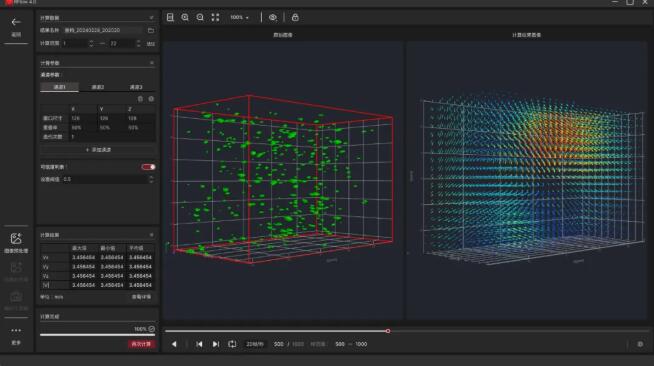This screenshot has height=366, width=654.
Task: Select the first pass tab
Action: [59, 87]
